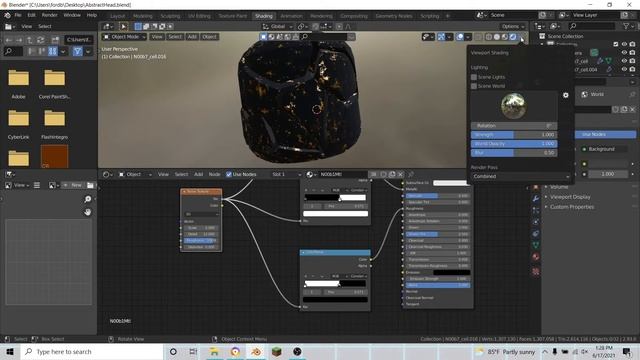Open the Global transform orientation dropdown
The image size is (640, 360).
[278, 27]
